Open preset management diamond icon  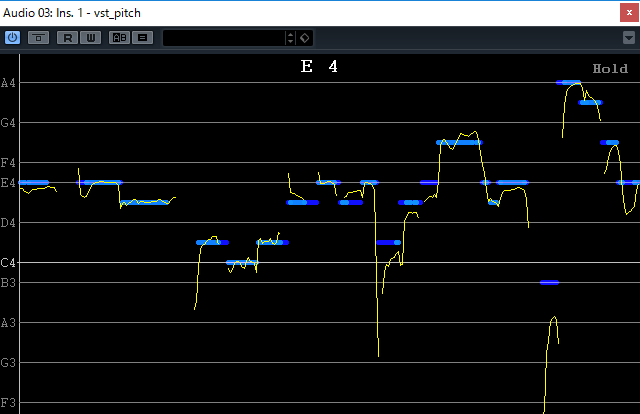coord(304,38)
